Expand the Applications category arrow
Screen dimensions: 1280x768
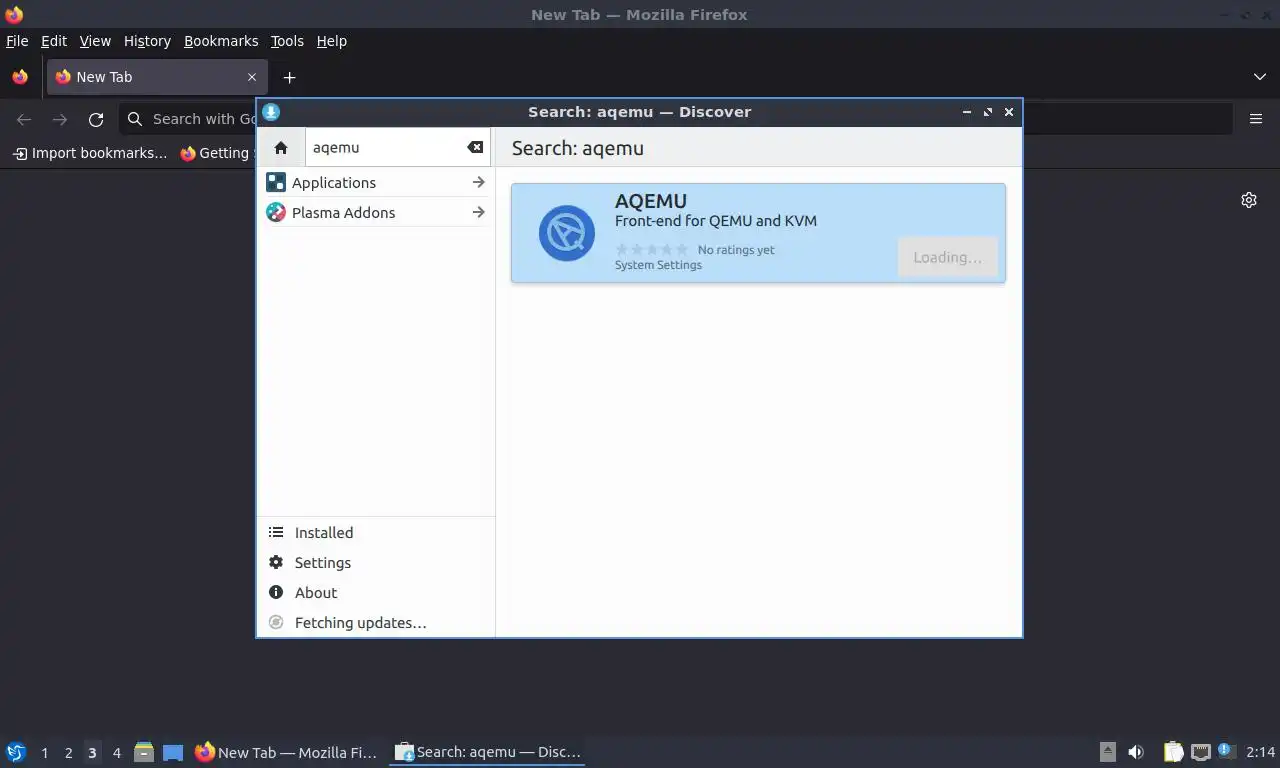click(x=478, y=182)
